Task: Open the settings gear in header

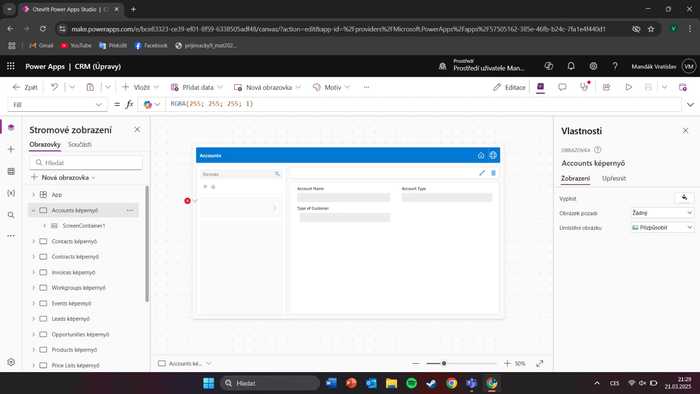Action: coord(593,66)
